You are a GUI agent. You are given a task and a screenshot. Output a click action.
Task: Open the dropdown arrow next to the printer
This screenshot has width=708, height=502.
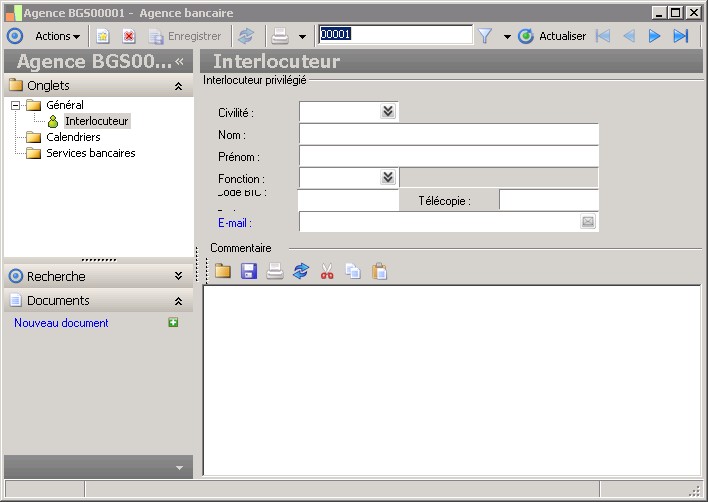pyautogui.click(x=302, y=37)
